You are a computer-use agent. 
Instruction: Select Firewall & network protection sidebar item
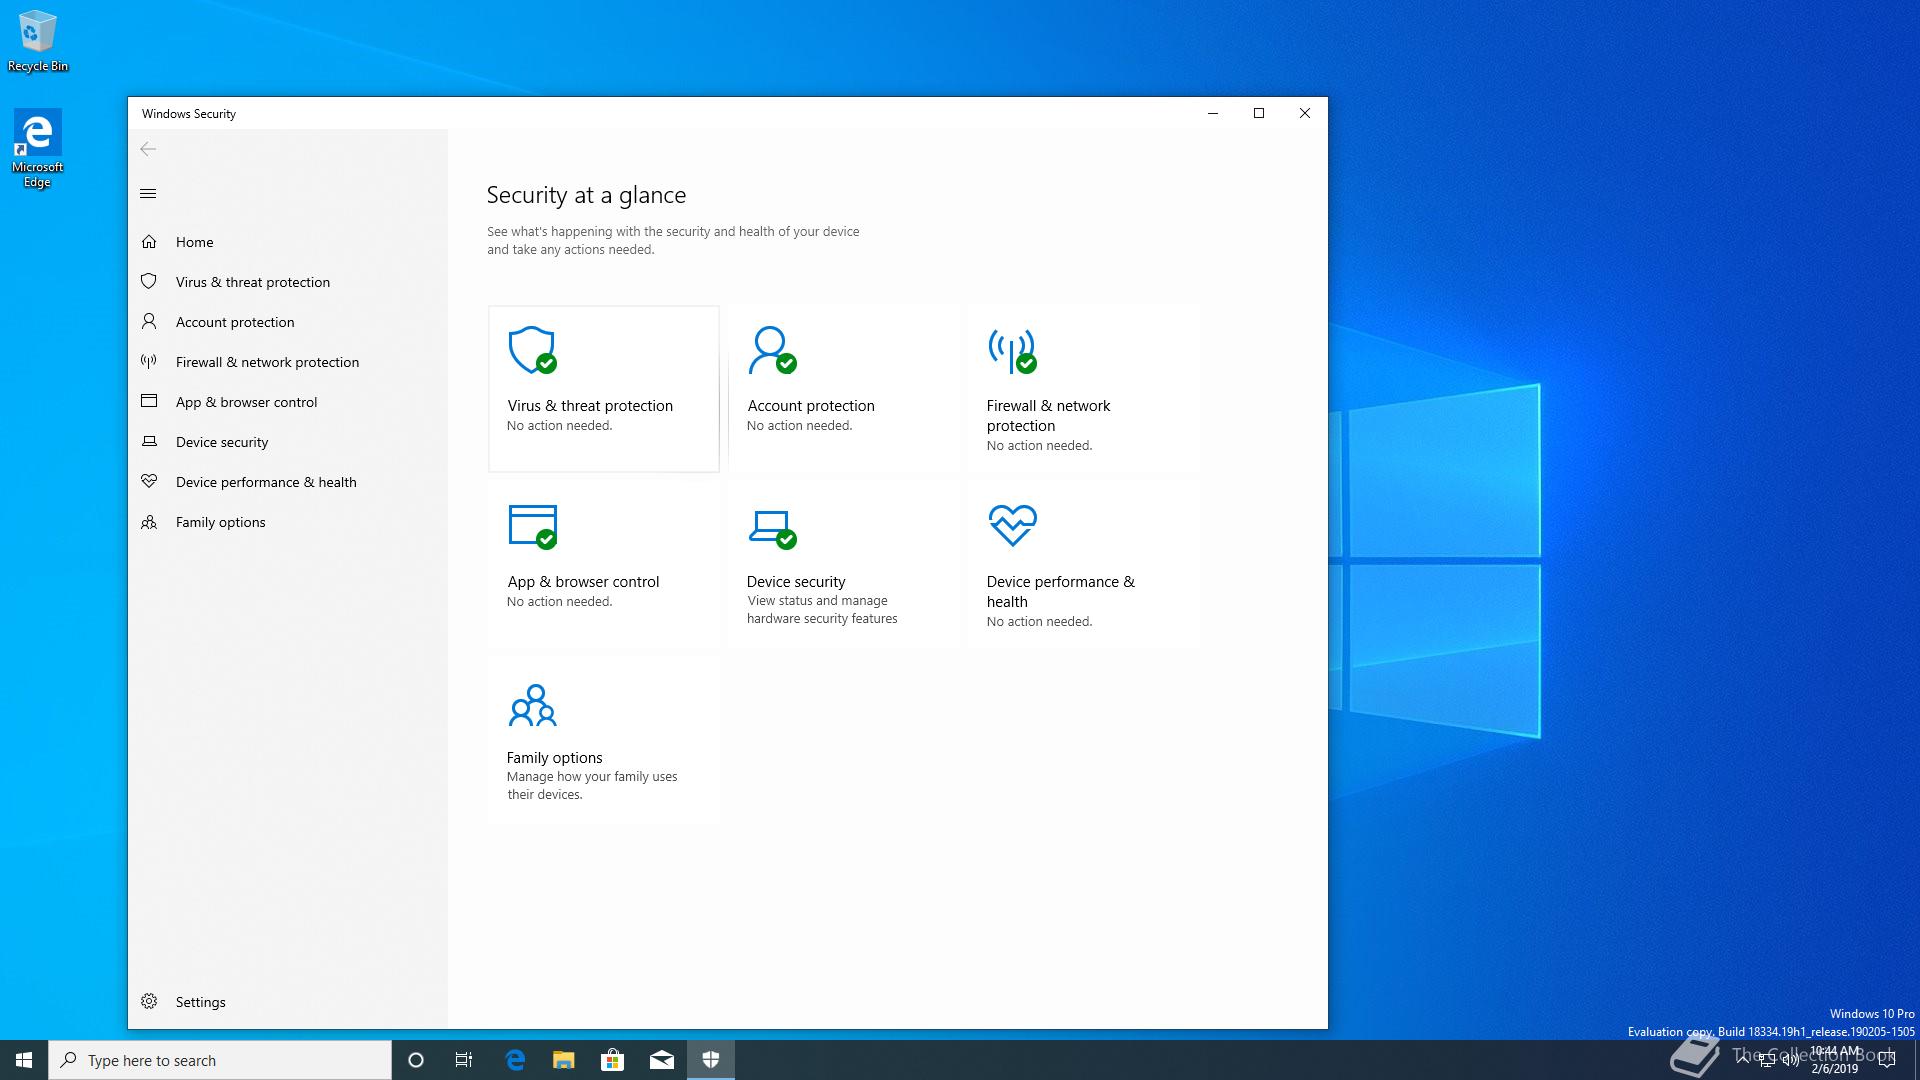click(267, 362)
